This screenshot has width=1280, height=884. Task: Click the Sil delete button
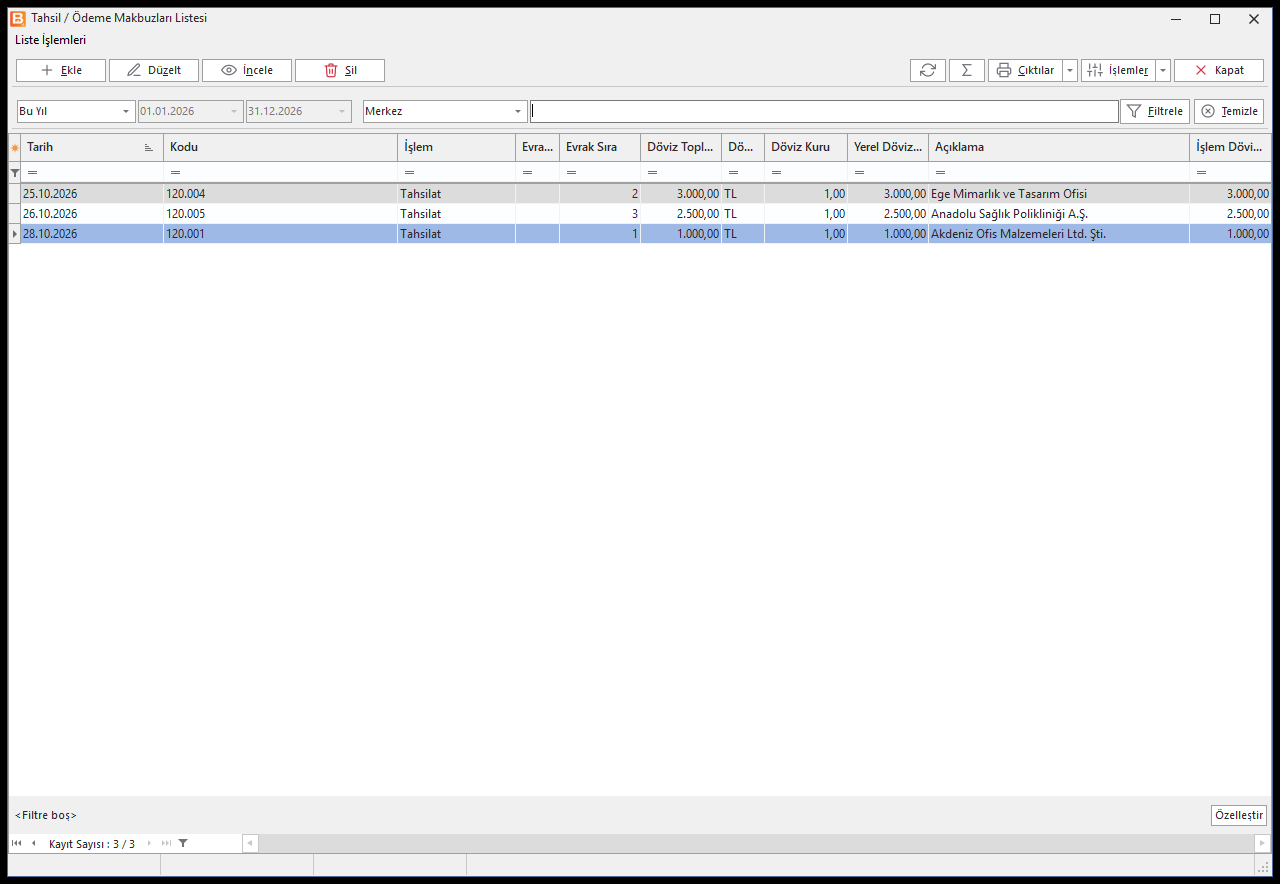(340, 70)
